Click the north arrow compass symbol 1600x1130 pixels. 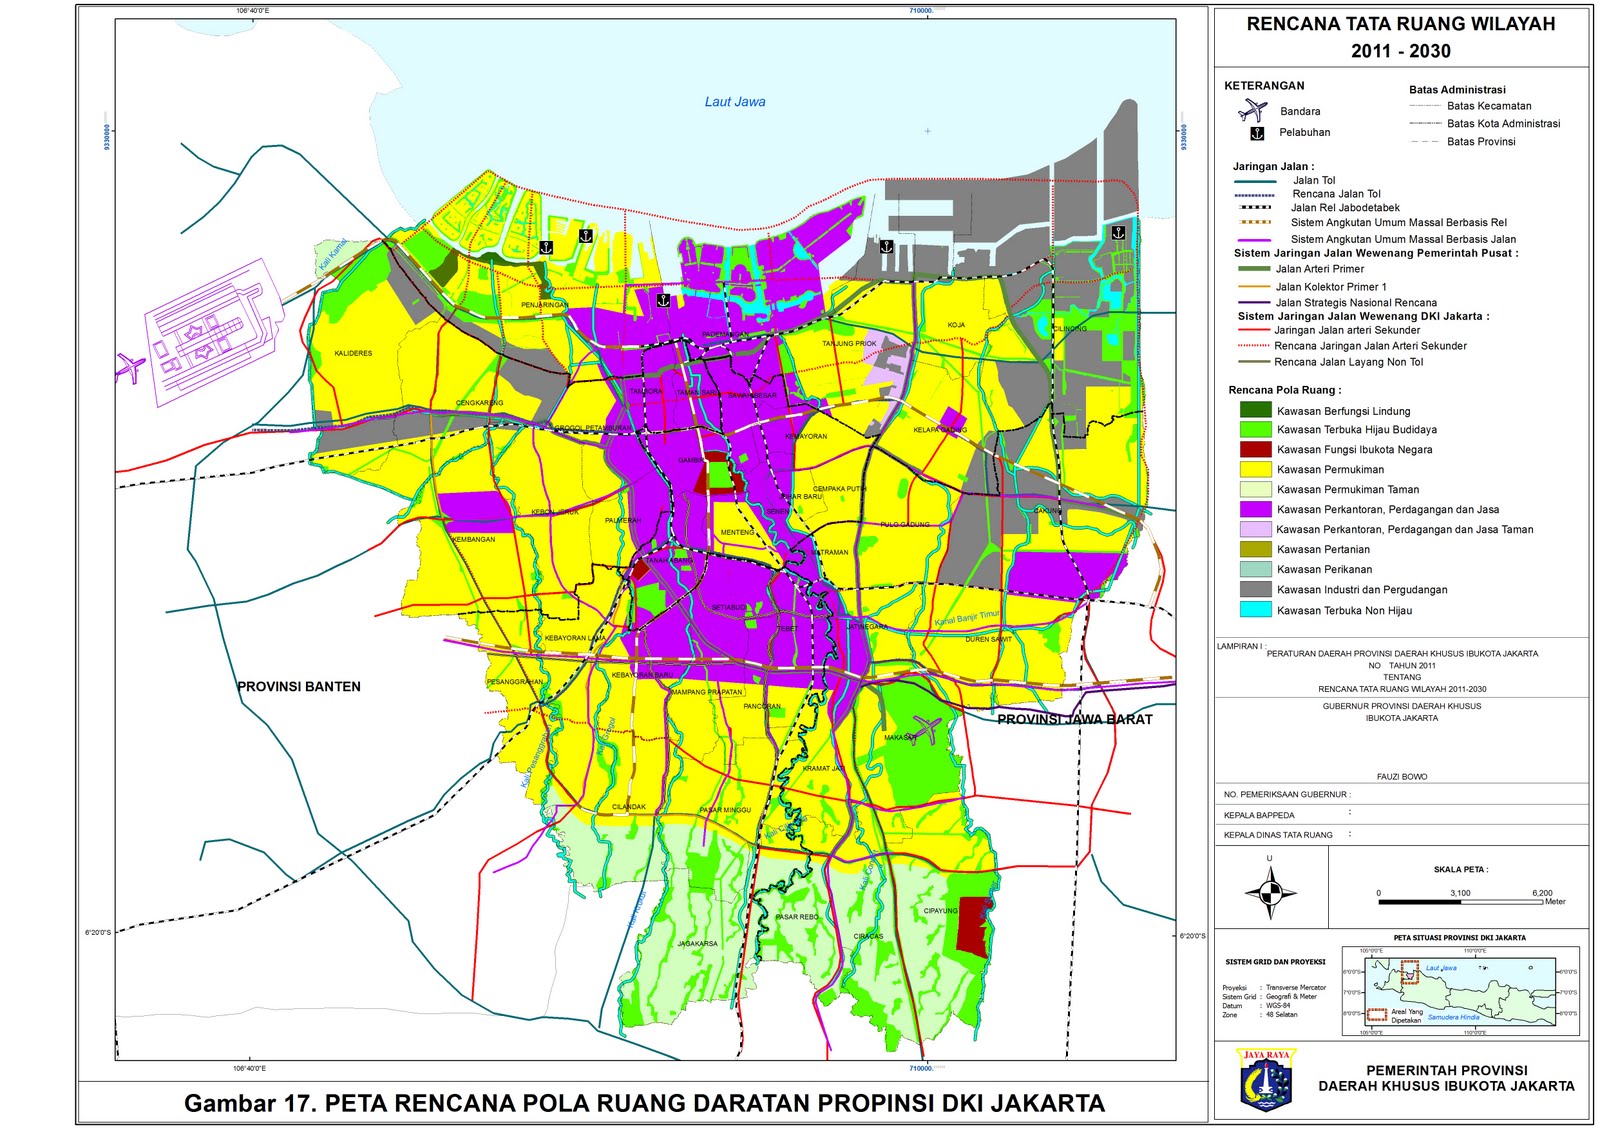tap(1270, 892)
